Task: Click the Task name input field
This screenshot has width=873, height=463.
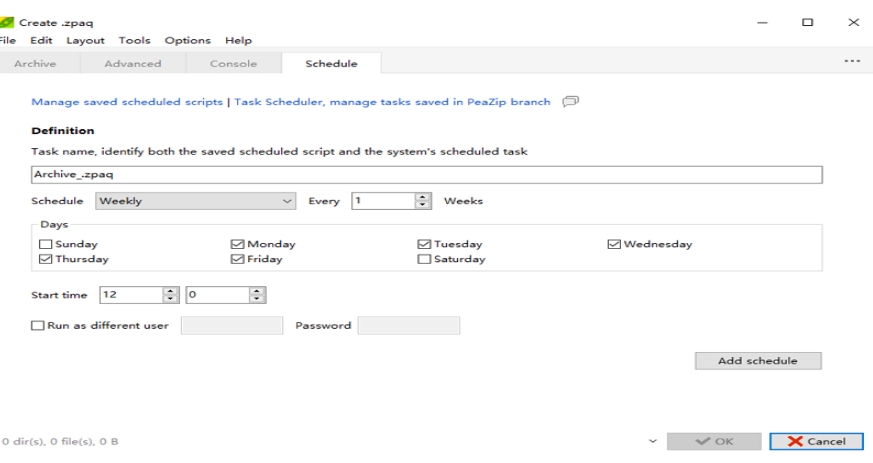Action: 426,174
